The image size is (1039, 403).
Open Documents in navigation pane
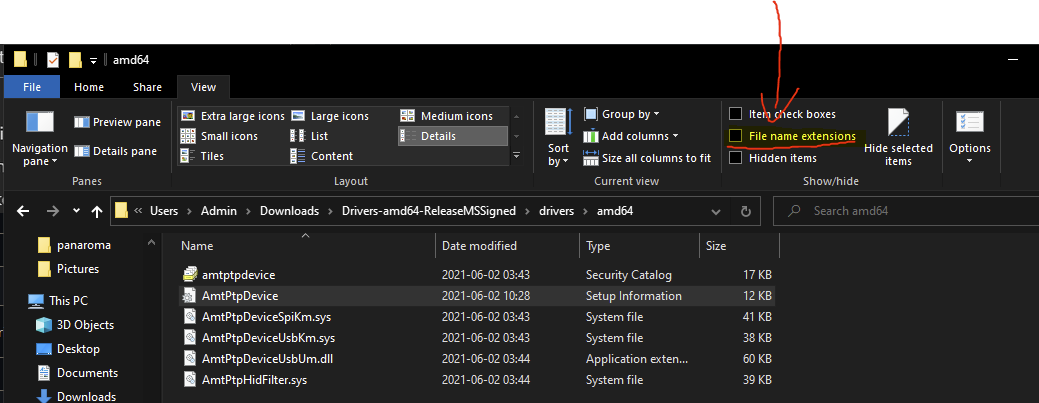click(77, 373)
